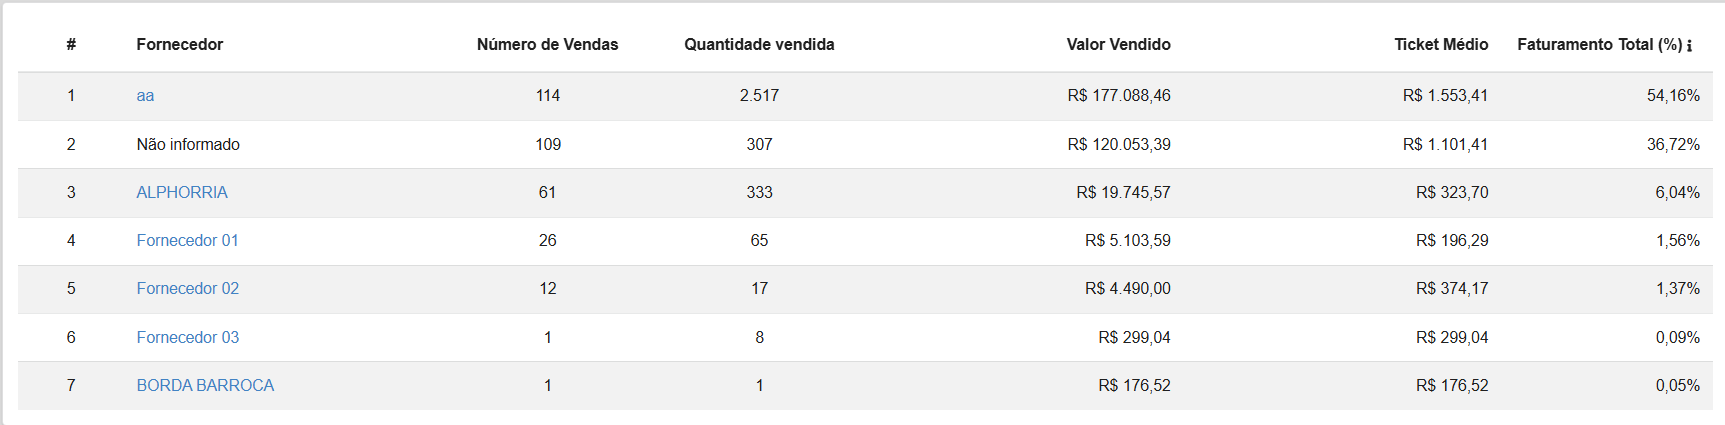Click the # ranking column header
This screenshot has height=425, width=1725.
click(x=71, y=44)
